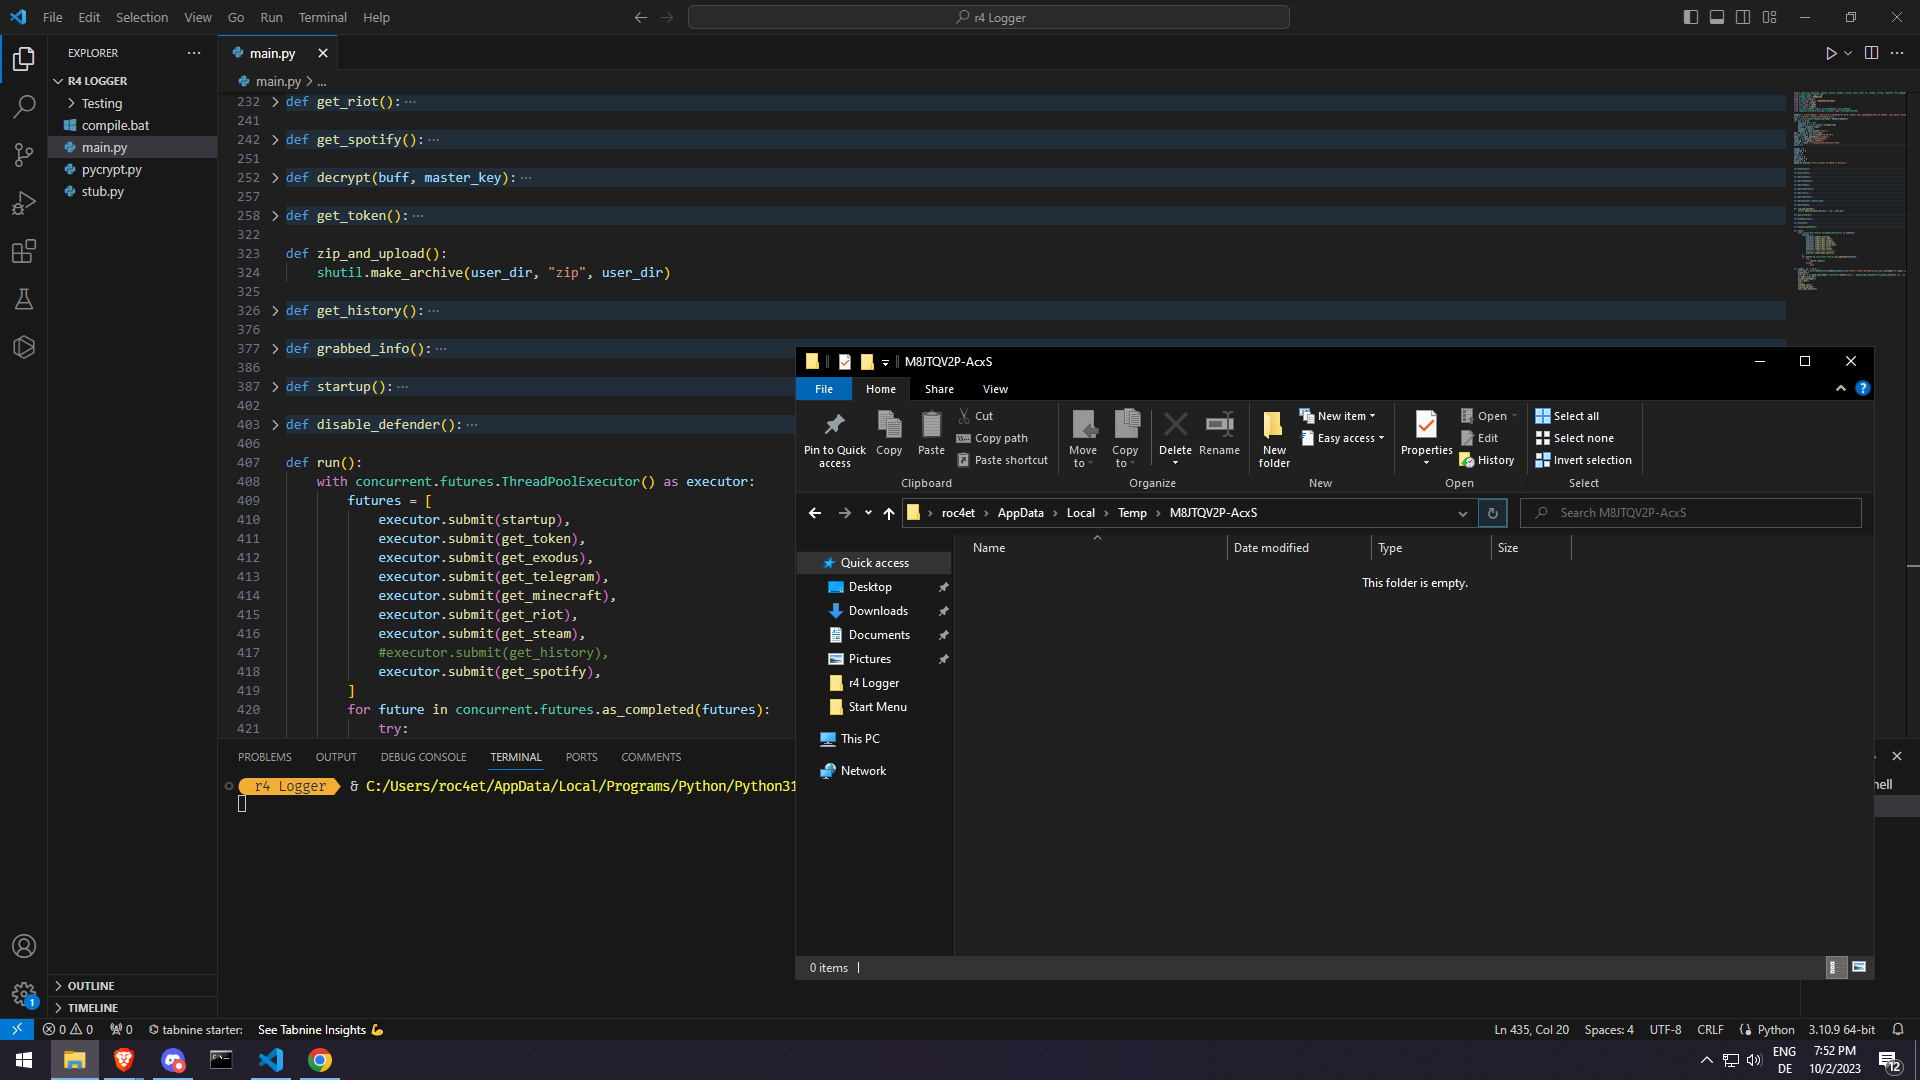Open the Windows Start menu
This screenshot has height=1080, width=1920.
[24, 1060]
